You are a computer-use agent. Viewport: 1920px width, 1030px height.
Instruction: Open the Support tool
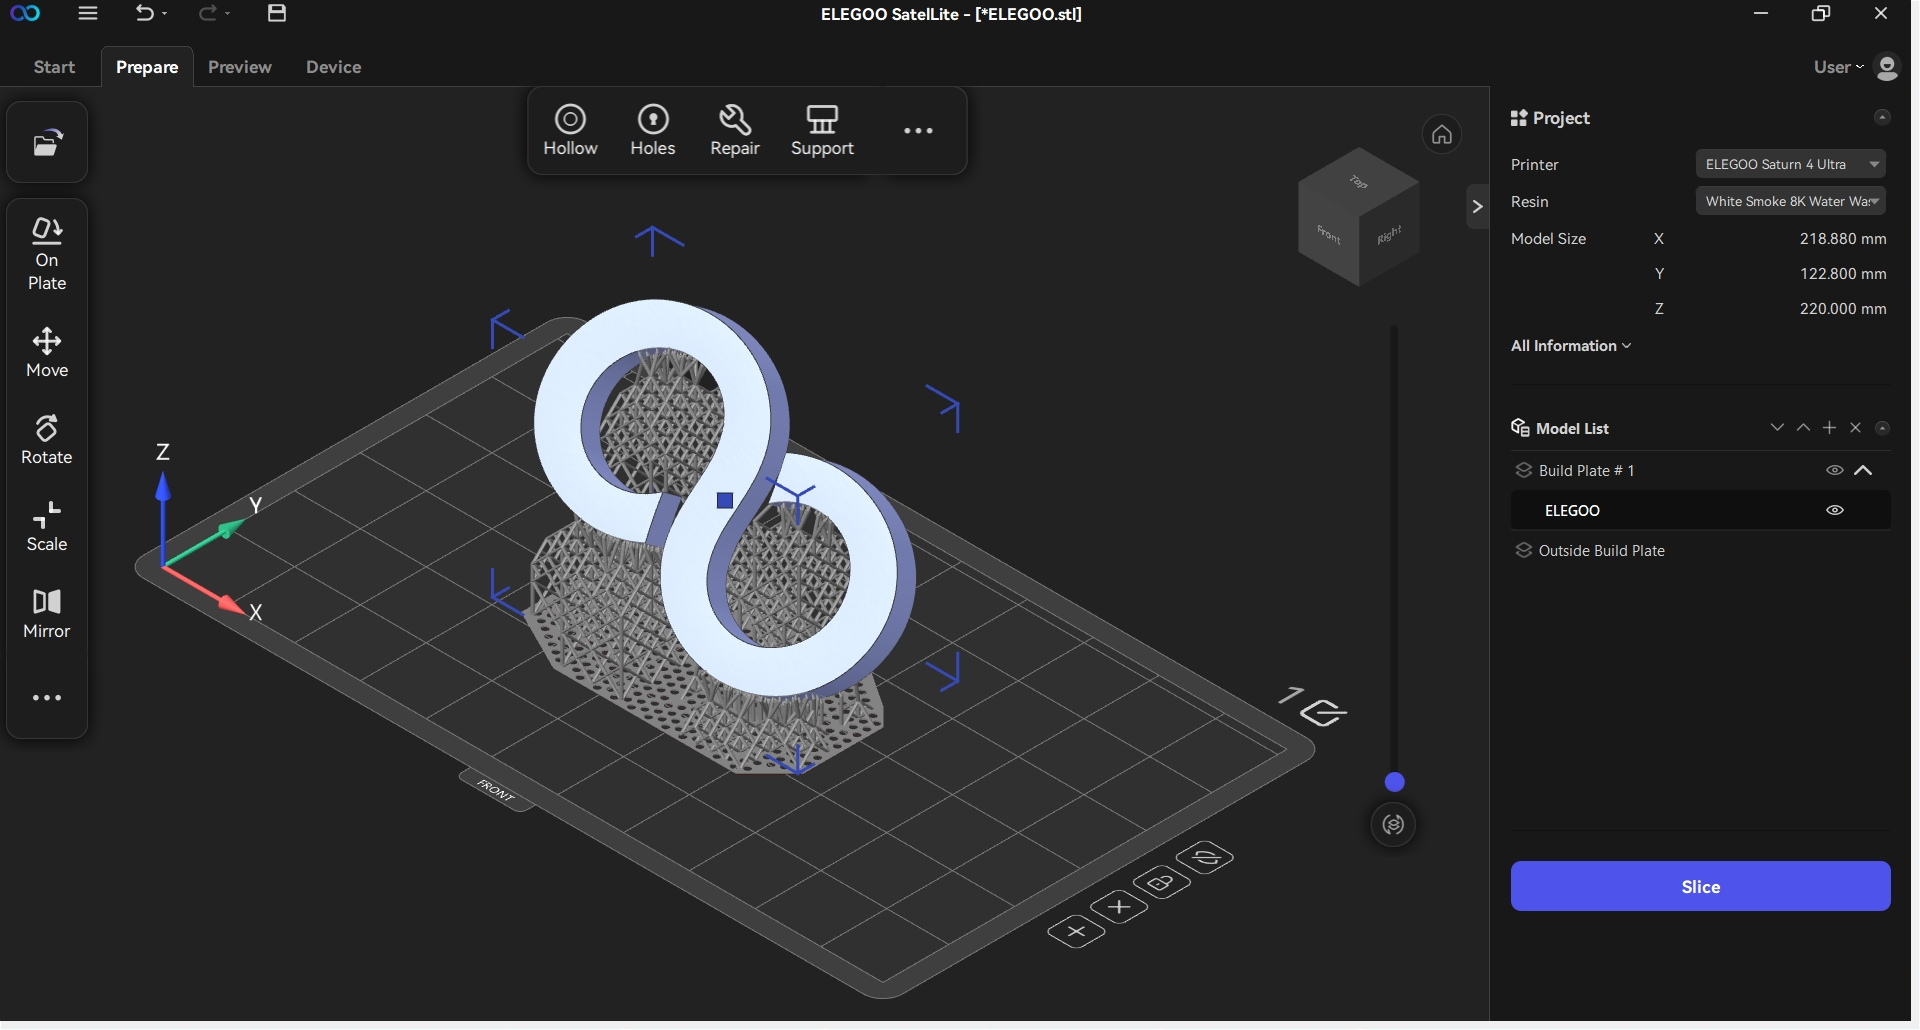point(822,131)
